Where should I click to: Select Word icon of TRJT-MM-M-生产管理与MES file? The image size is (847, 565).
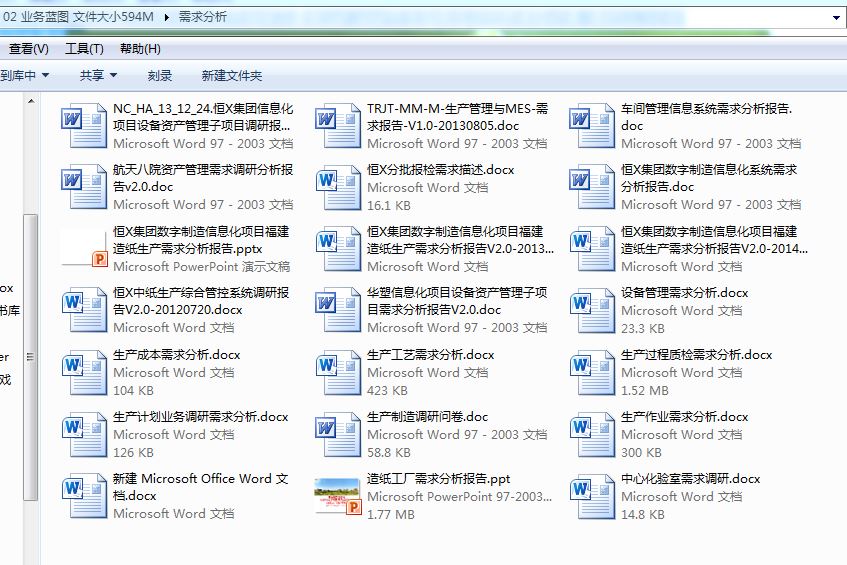click(338, 125)
